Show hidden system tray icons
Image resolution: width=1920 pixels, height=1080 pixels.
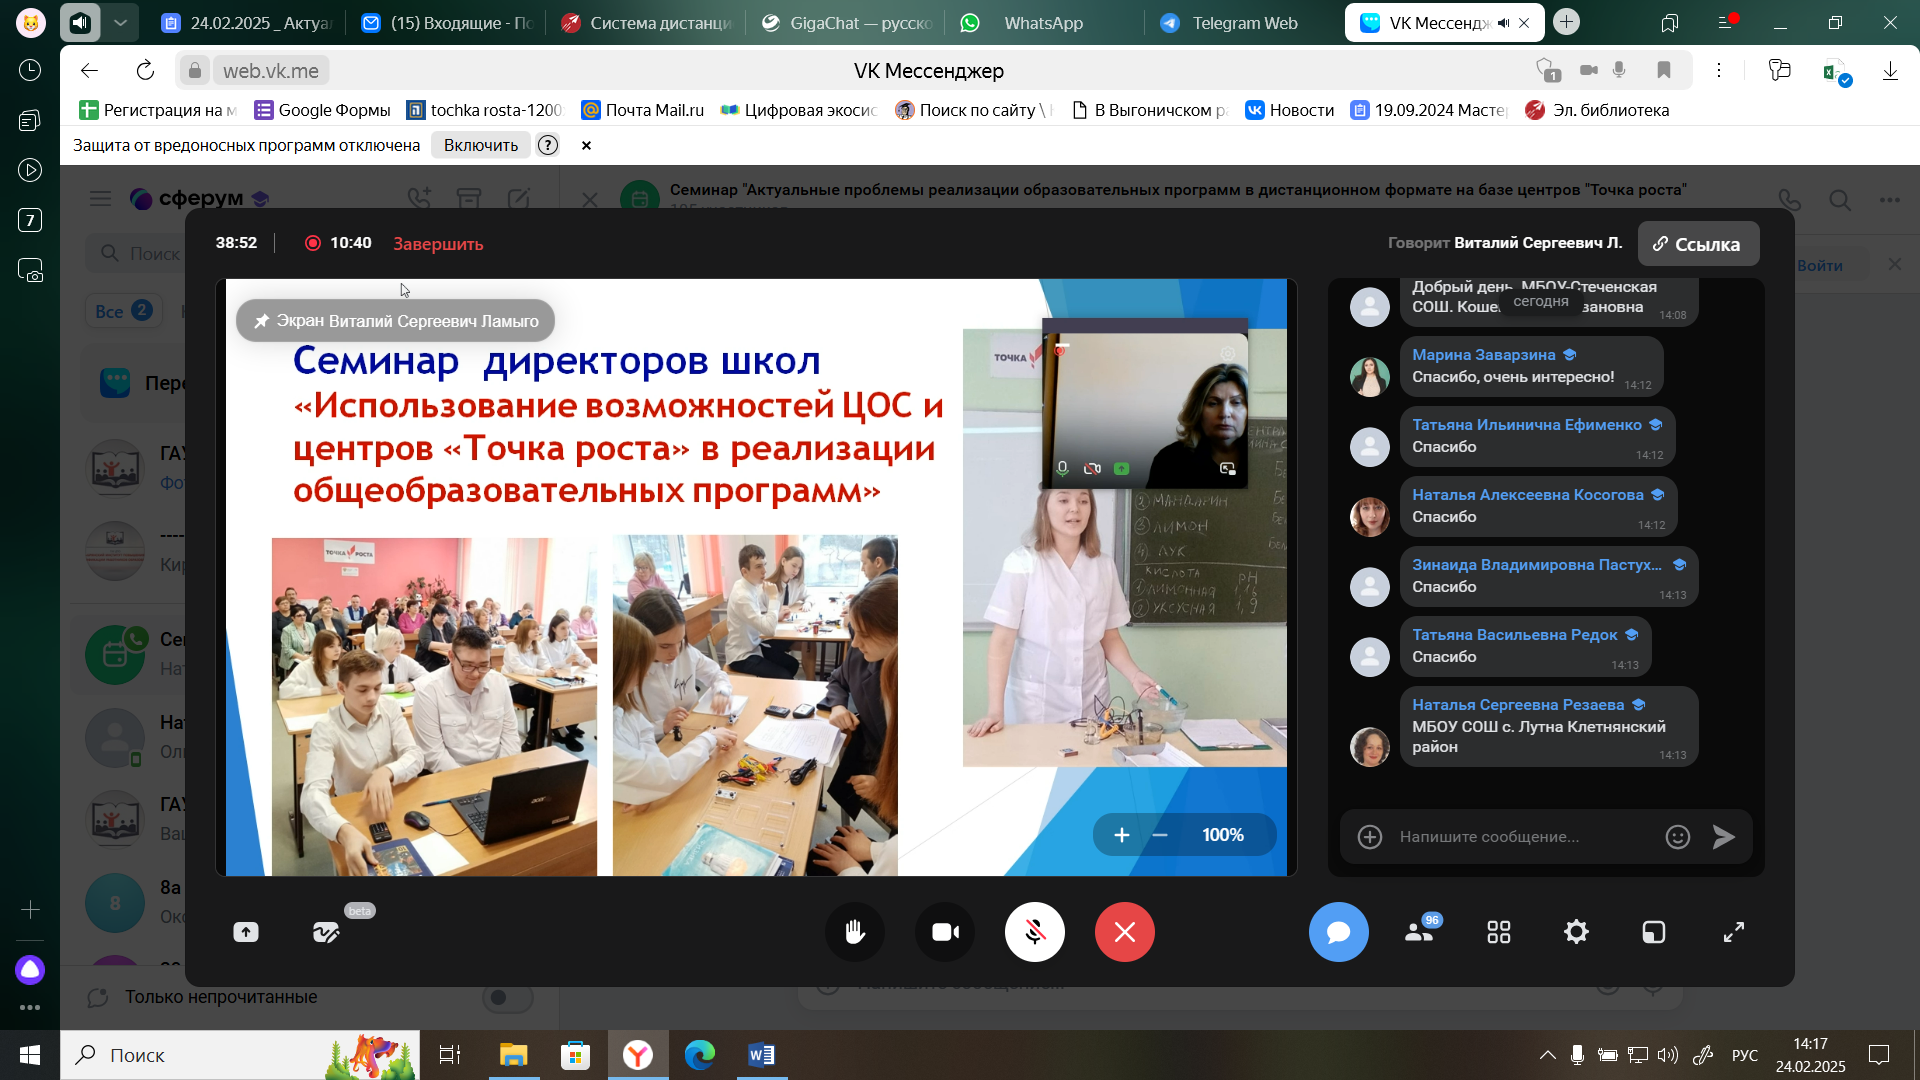(1547, 1055)
